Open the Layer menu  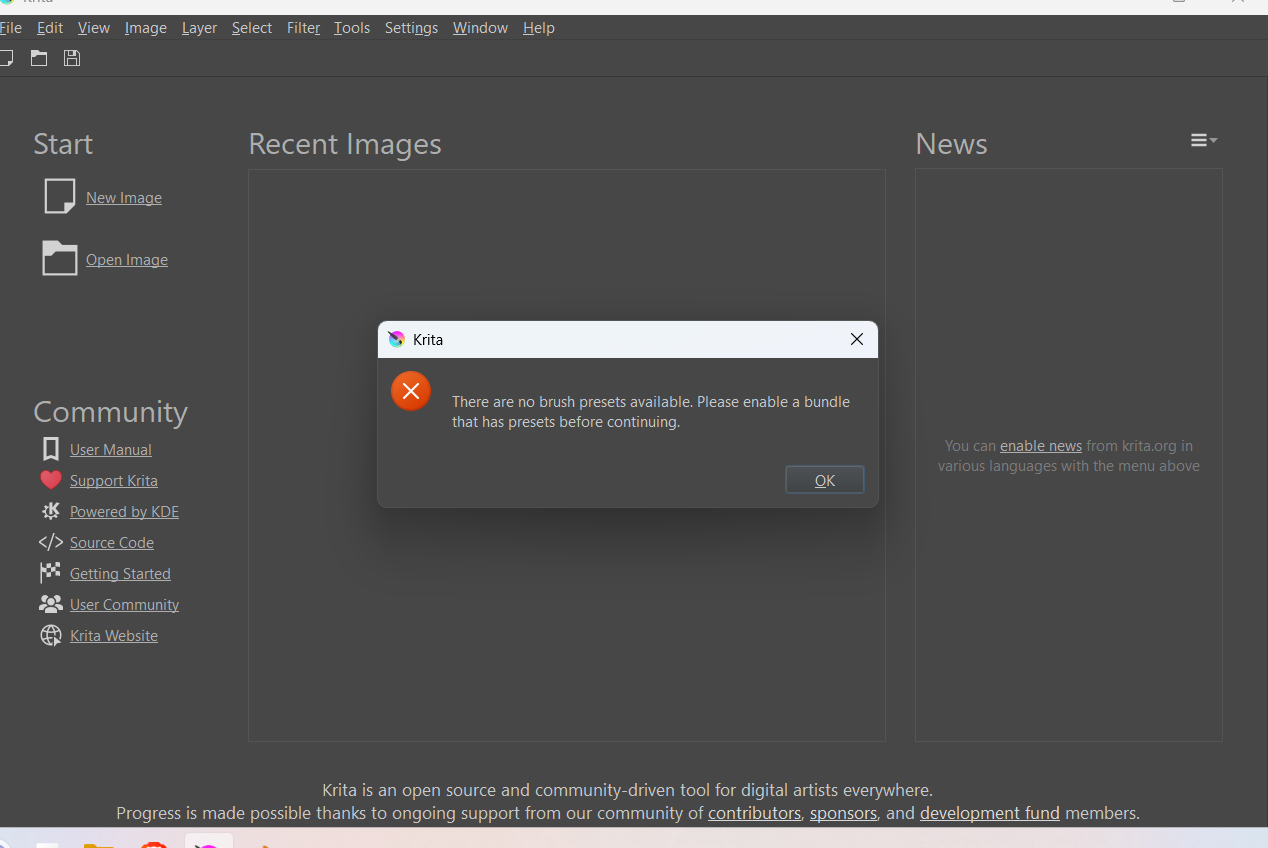[199, 28]
